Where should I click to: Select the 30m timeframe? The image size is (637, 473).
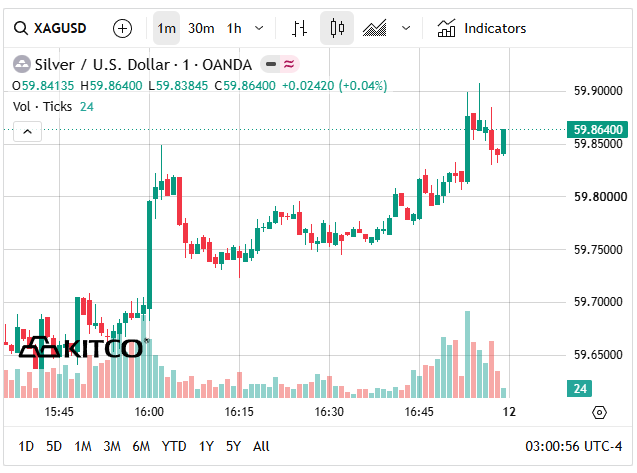[x=201, y=28]
